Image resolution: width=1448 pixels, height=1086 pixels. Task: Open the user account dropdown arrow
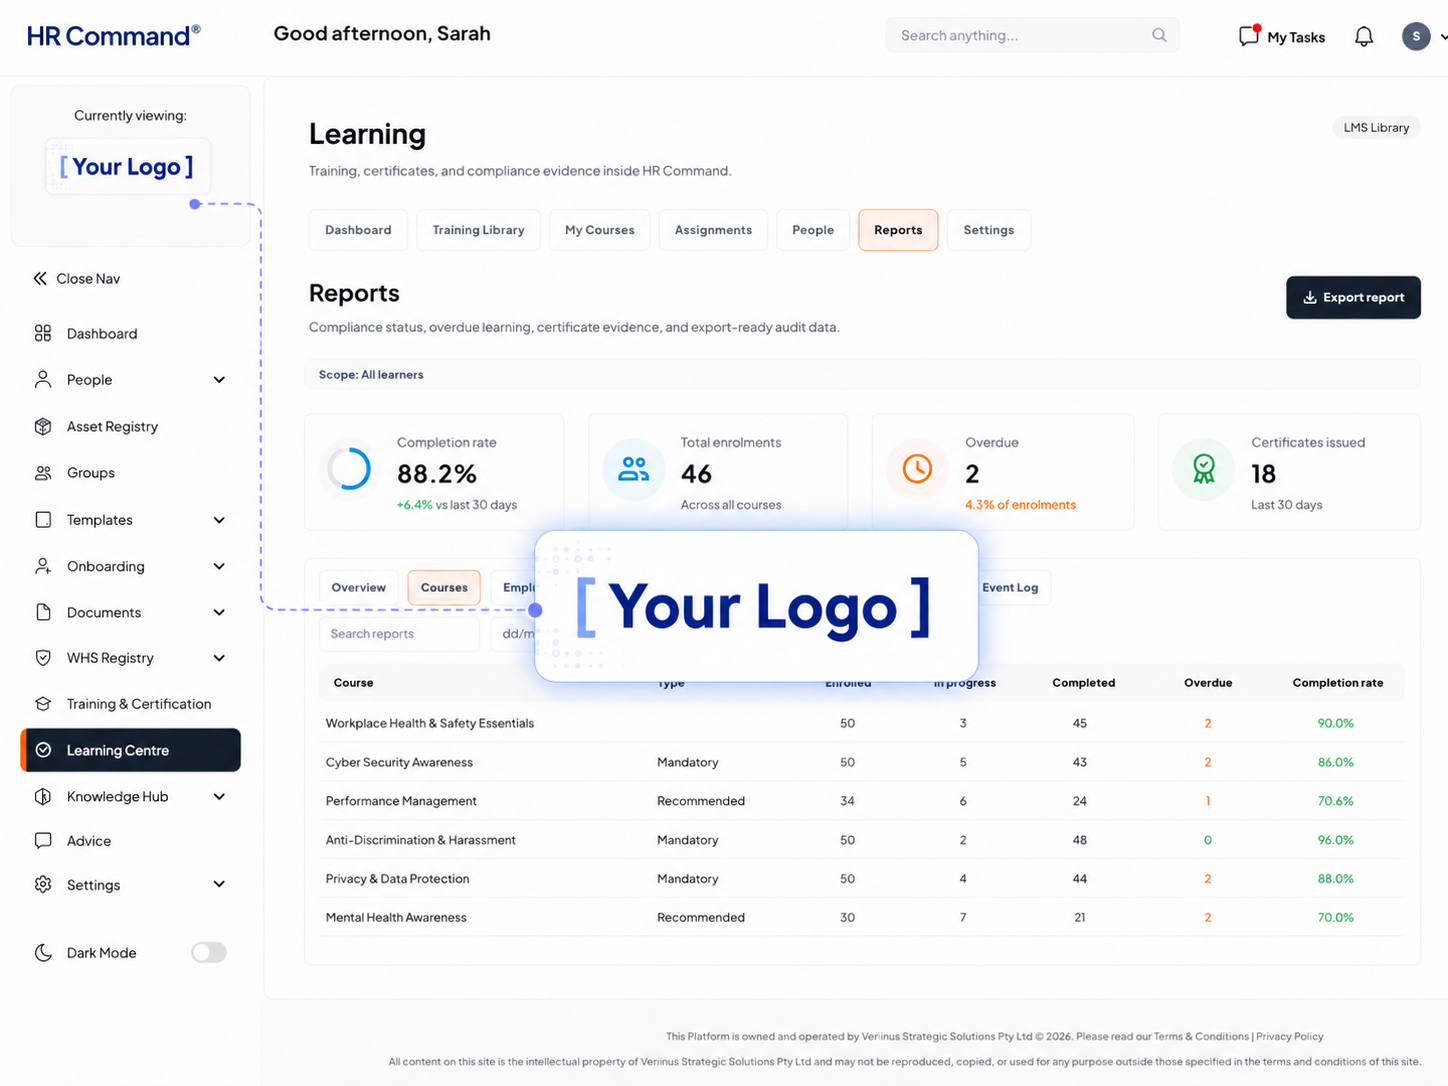tap(1442, 37)
